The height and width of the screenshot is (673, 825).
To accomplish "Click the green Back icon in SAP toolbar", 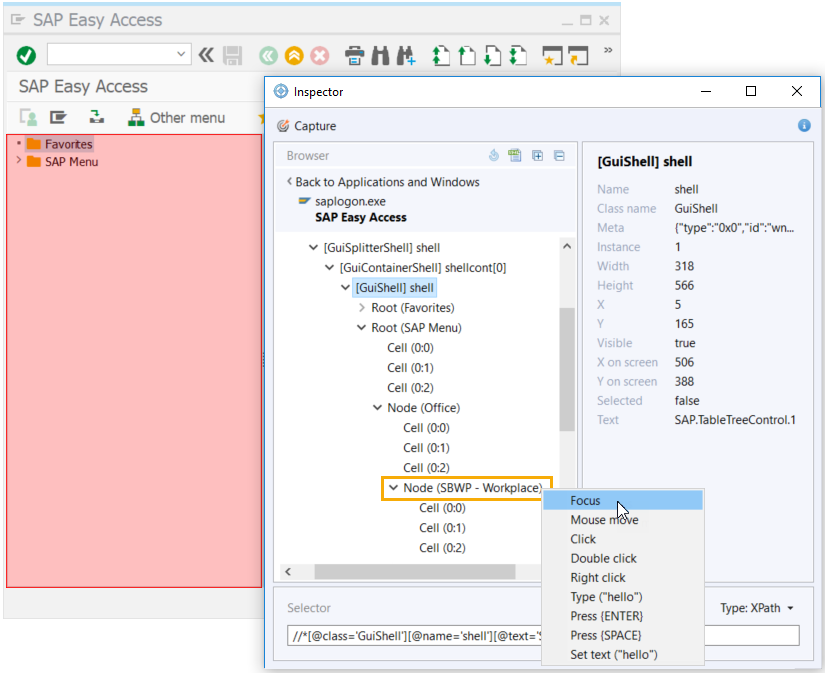I will (x=268, y=55).
